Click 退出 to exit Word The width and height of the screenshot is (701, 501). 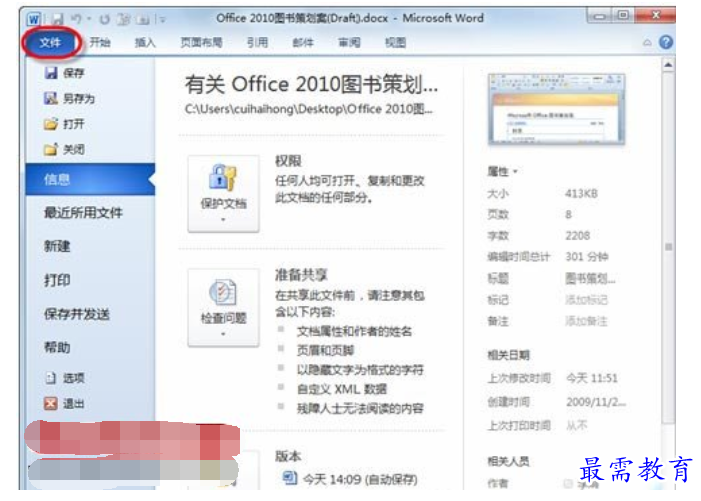pos(65,404)
